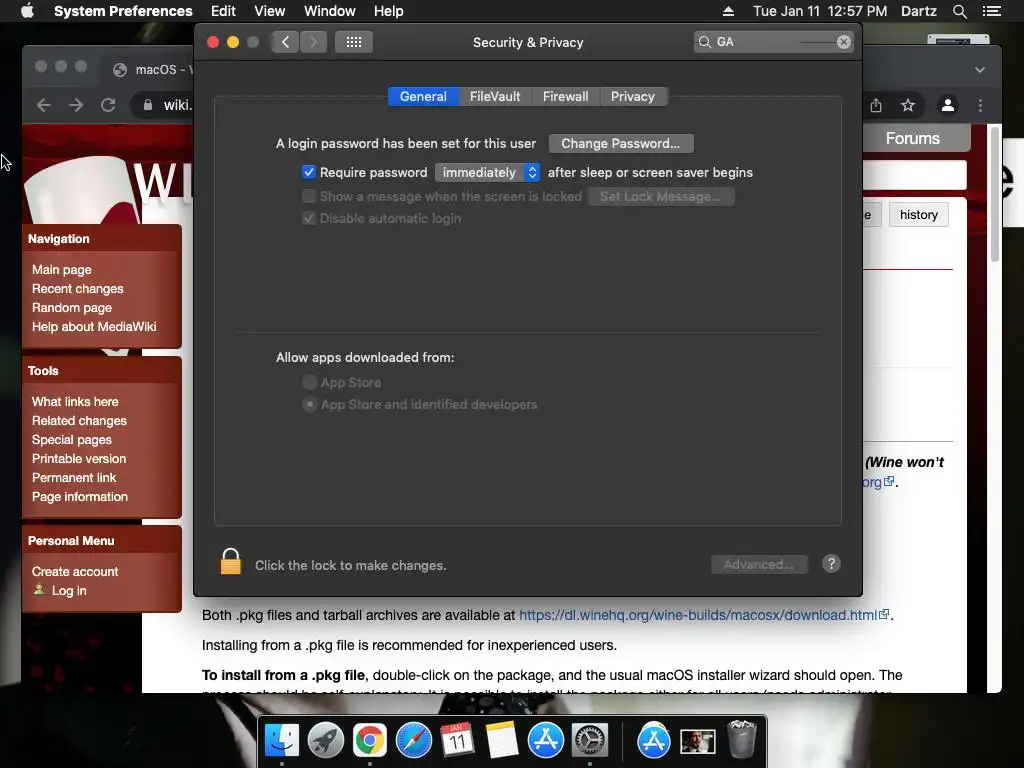
Task: Toggle Show a message when locked checkbox
Action: coord(309,196)
